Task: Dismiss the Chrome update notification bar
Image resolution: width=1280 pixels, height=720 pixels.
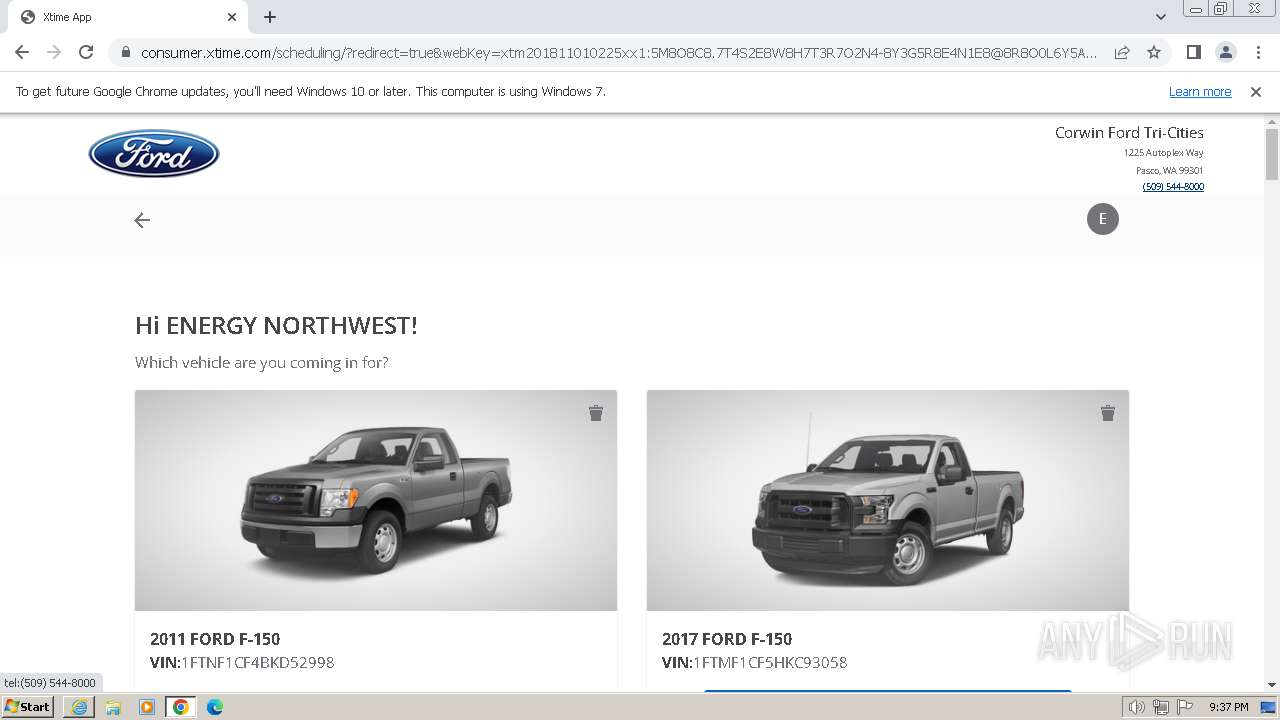Action: (1256, 92)
